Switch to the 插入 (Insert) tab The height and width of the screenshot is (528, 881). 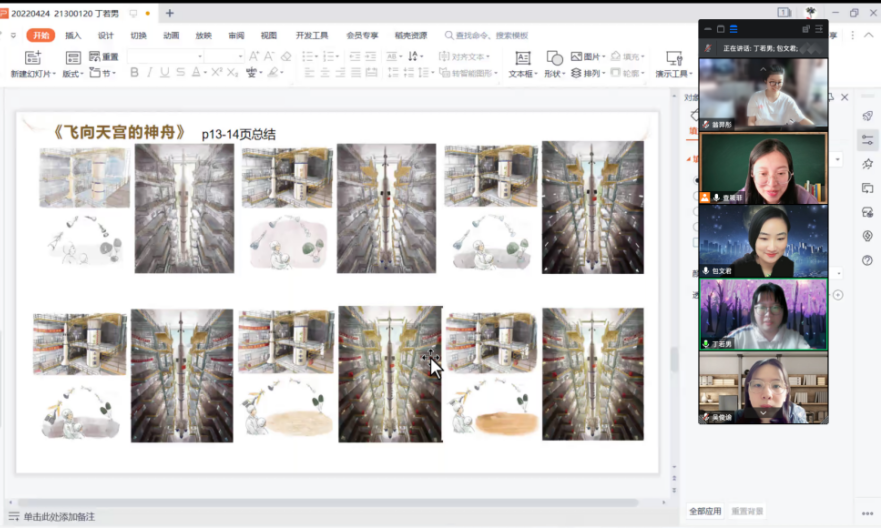point(73,35)
